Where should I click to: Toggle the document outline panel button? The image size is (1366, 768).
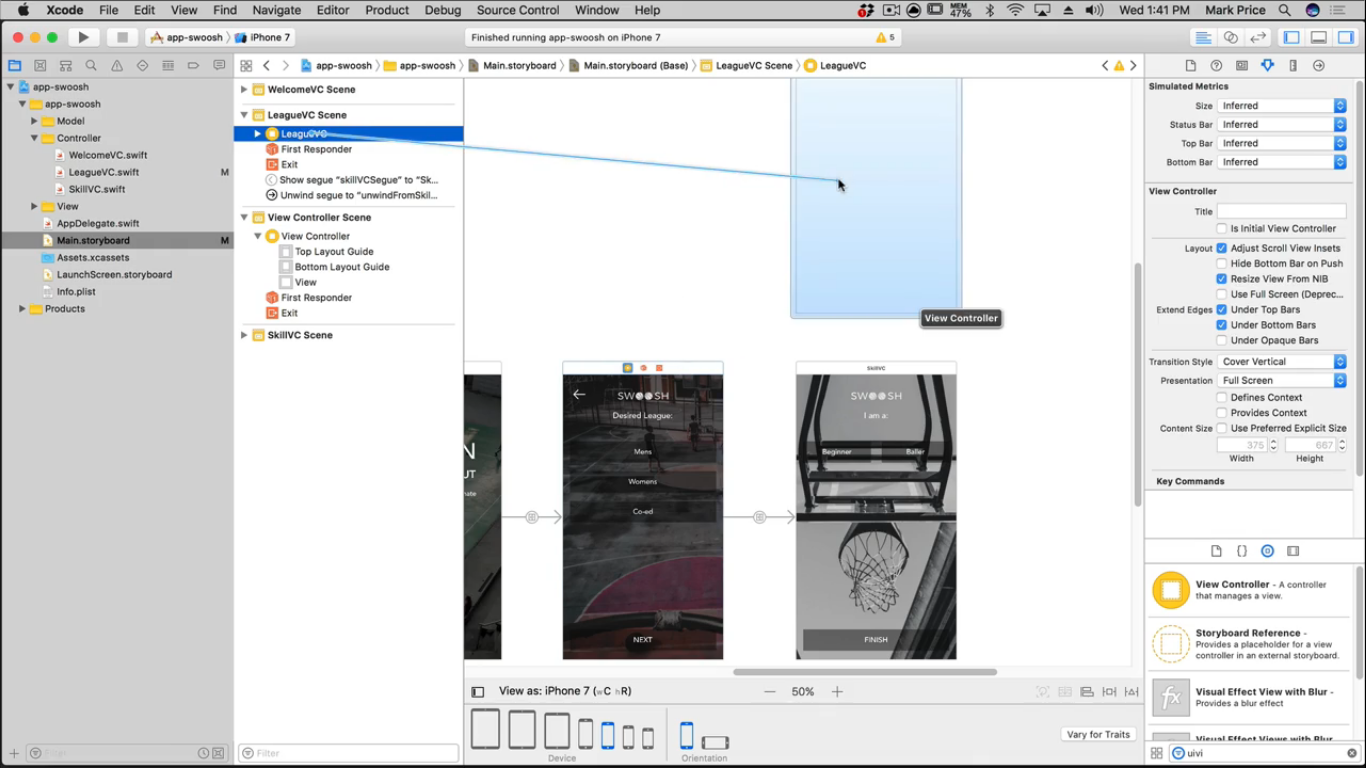478,691
